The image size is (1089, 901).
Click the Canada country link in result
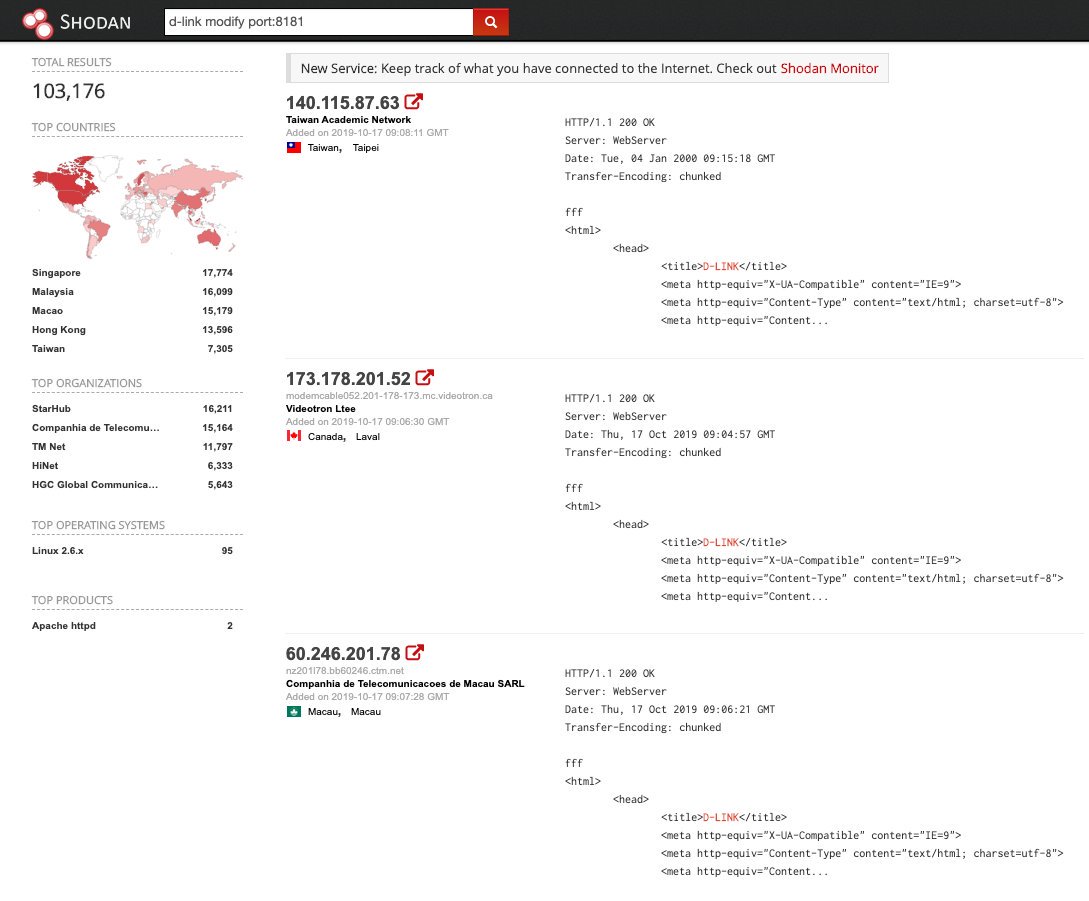coord(326,436)
